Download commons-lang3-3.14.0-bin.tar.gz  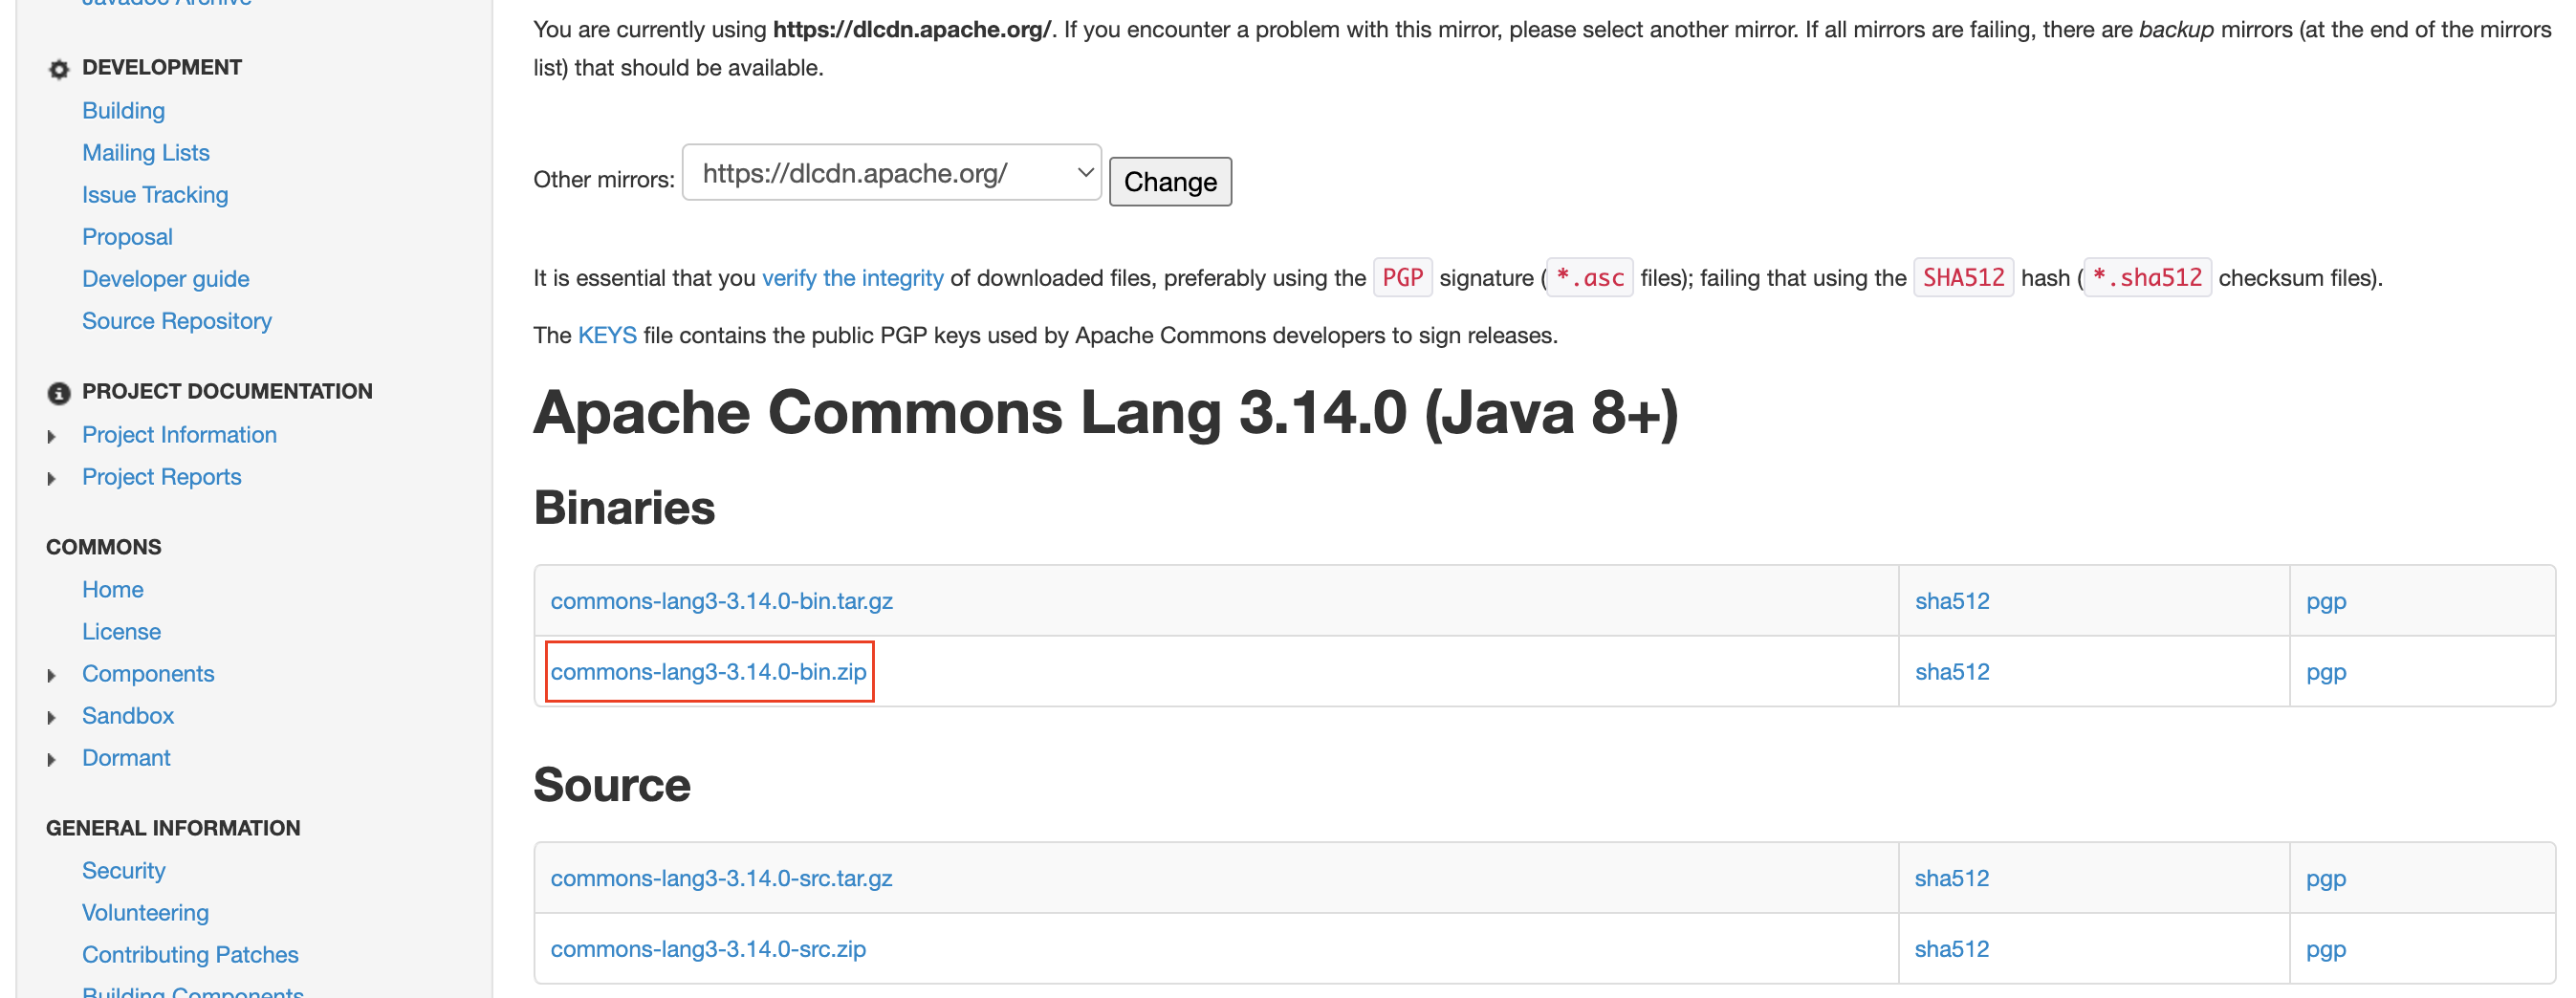point(721,601)
